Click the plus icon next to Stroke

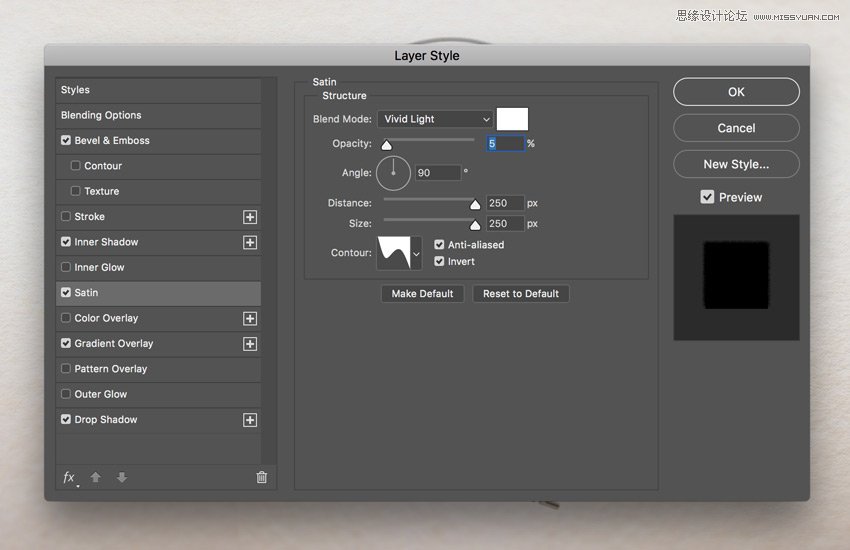(x=250, y=217)
